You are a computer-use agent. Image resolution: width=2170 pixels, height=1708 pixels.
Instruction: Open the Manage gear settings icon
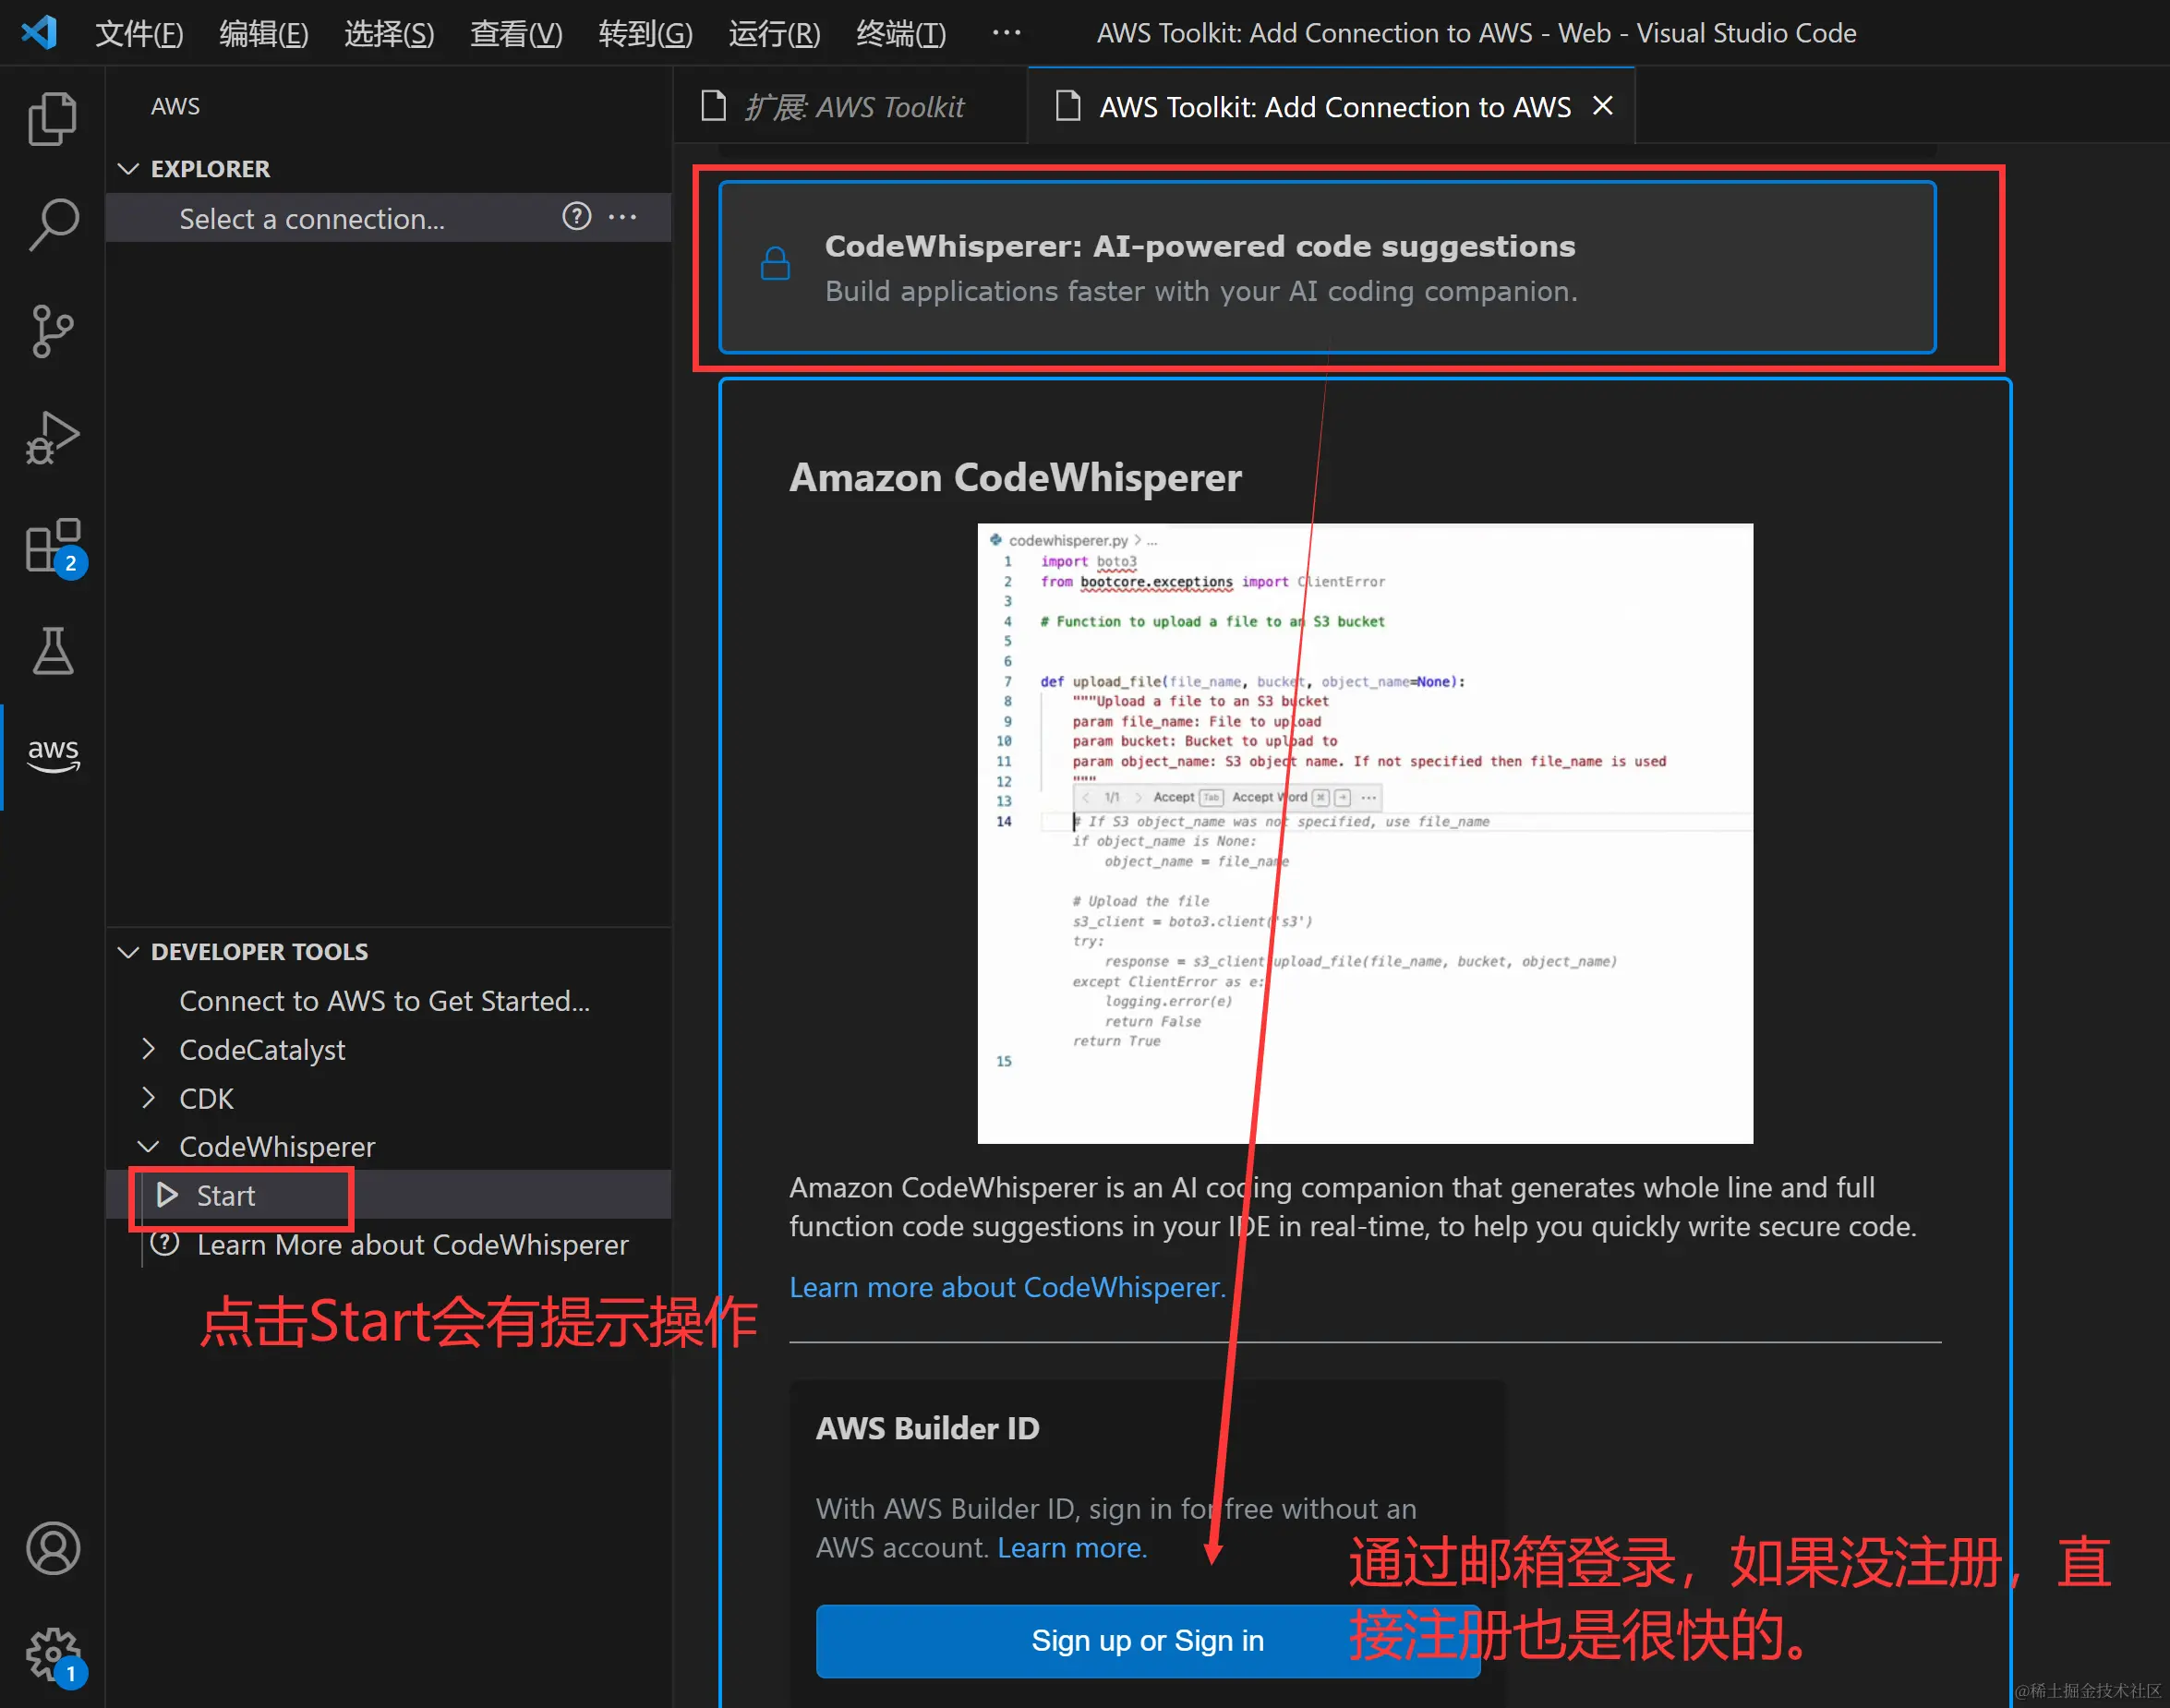tap(52, 1654)
